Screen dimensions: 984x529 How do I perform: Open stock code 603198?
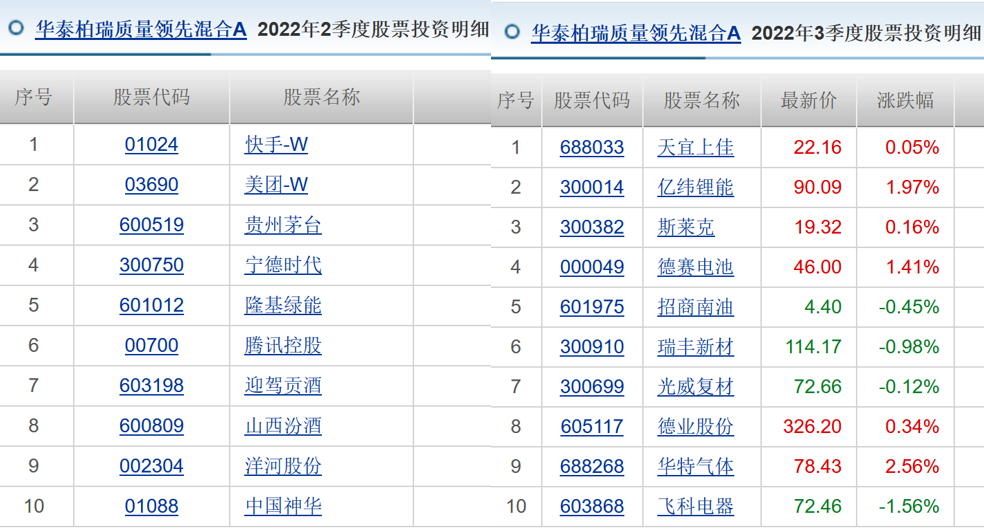[x=151, y=385]
